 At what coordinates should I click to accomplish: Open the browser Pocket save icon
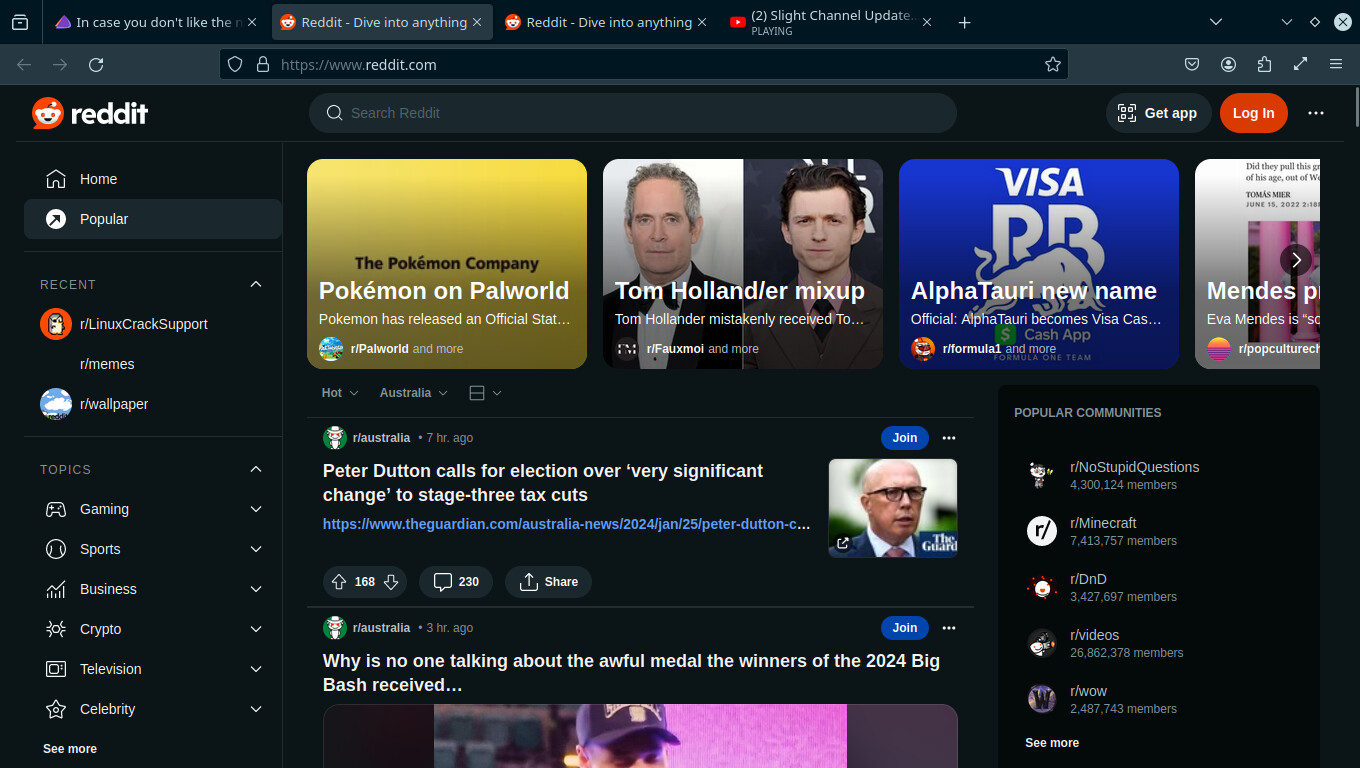(1192, 64)
